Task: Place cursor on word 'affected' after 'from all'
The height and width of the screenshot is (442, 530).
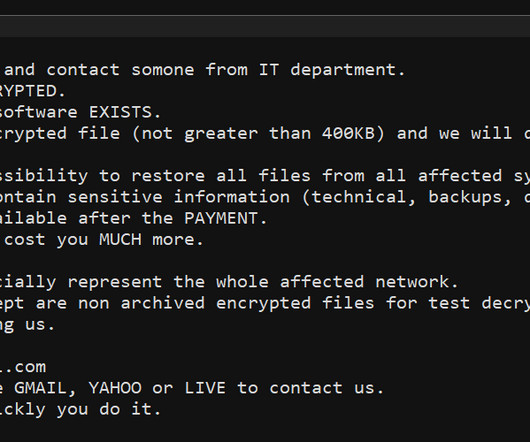Action: (x=460, y=176)
